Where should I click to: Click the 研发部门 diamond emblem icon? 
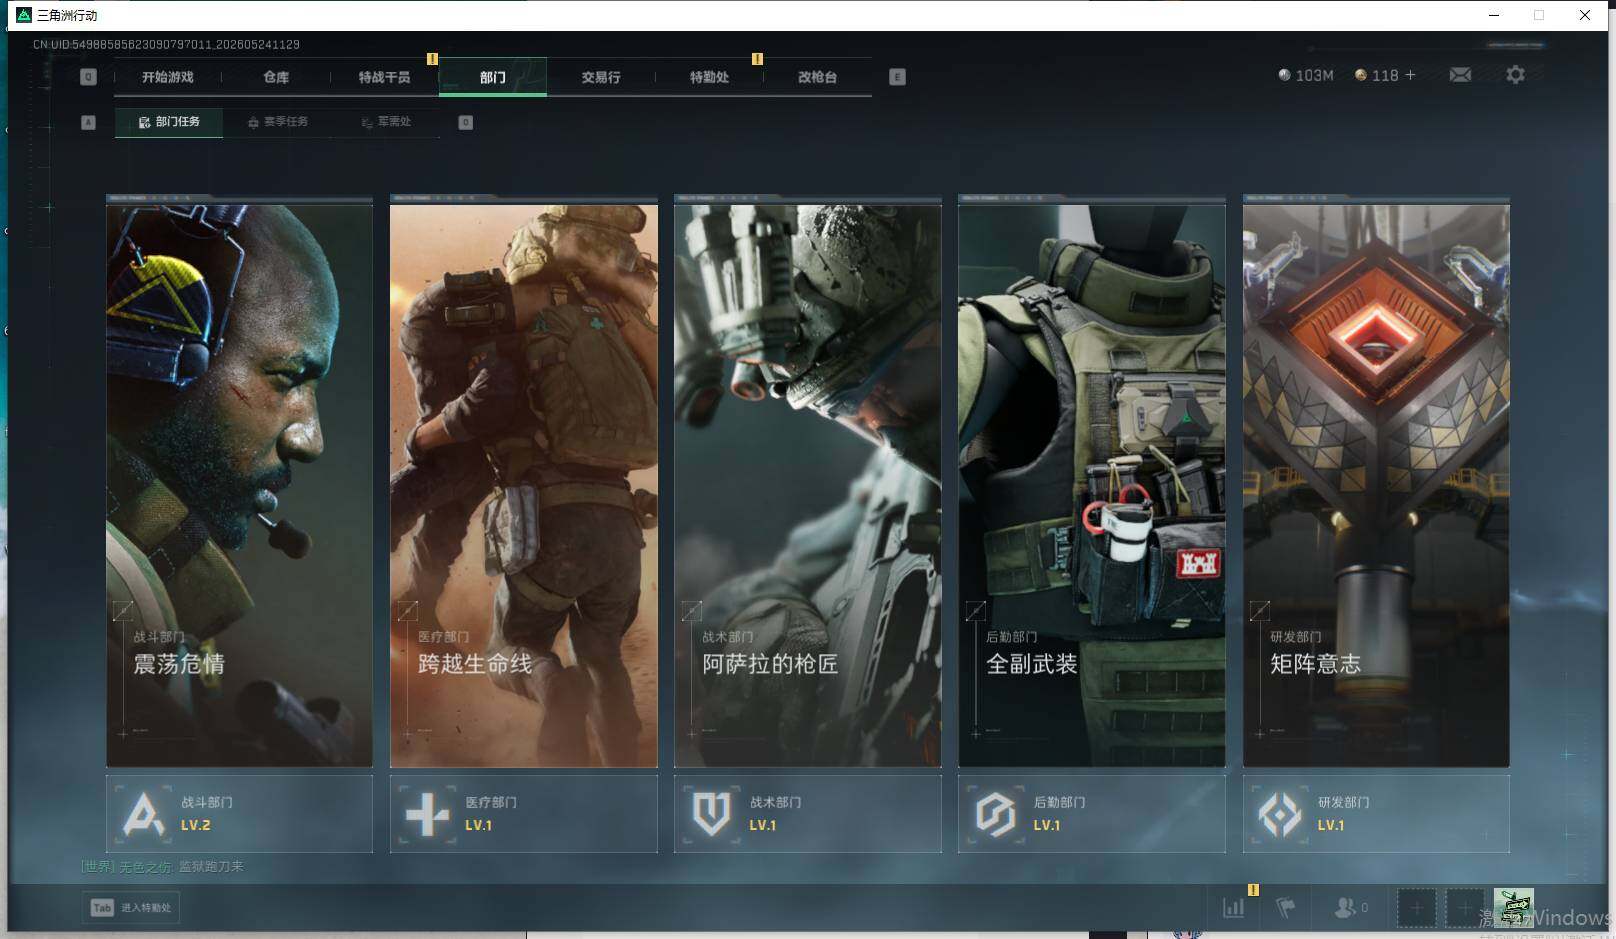1280,814
